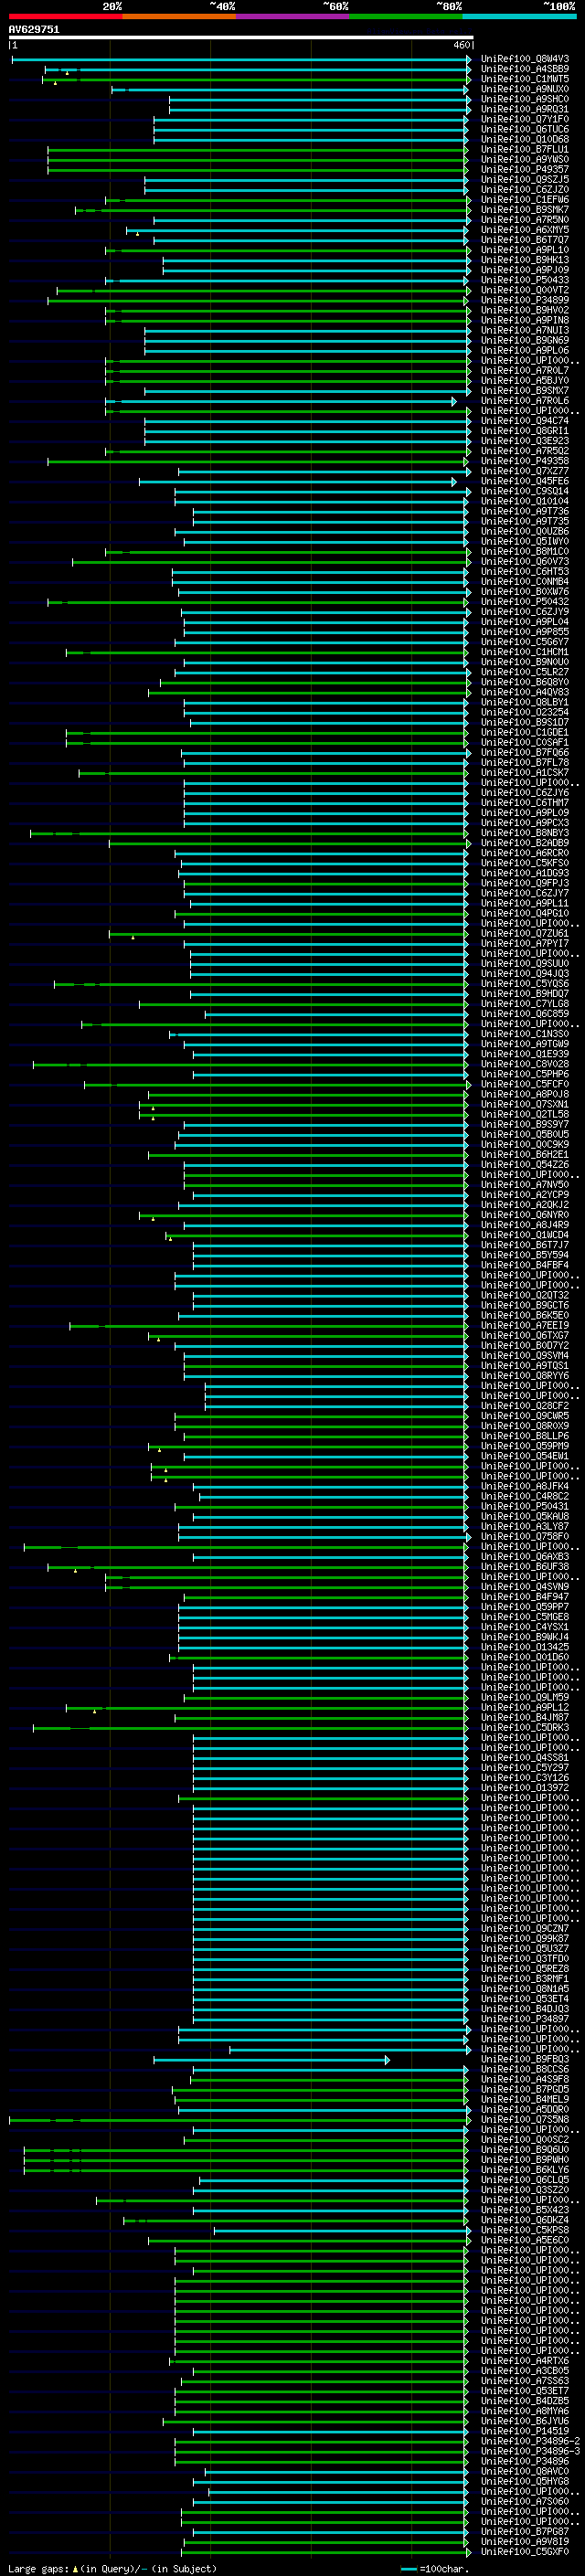
Task: Open hit UniRef100_A4RTX6
Action: (524, 2360)
